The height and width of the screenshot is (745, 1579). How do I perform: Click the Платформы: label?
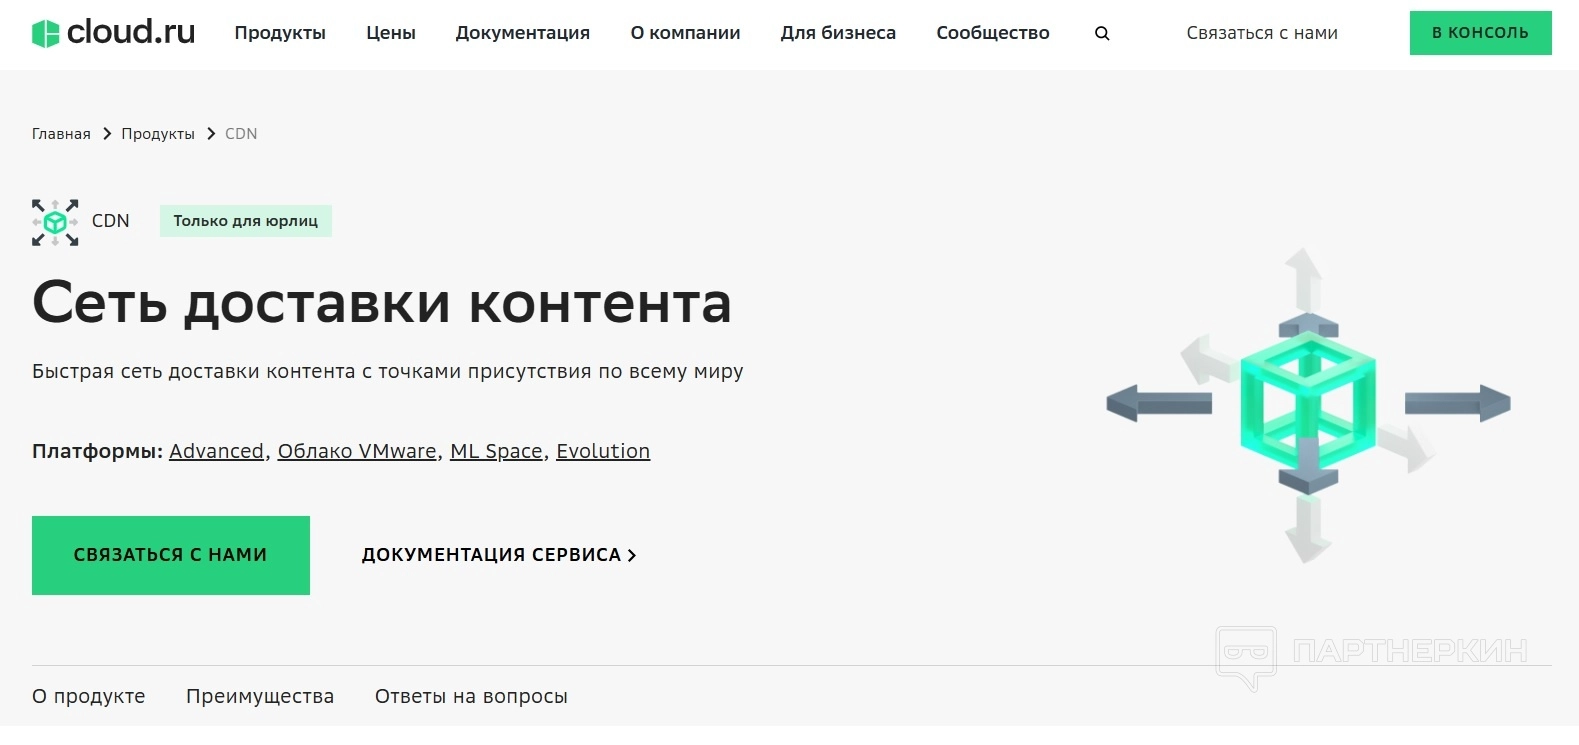click(x=97, y=451)
